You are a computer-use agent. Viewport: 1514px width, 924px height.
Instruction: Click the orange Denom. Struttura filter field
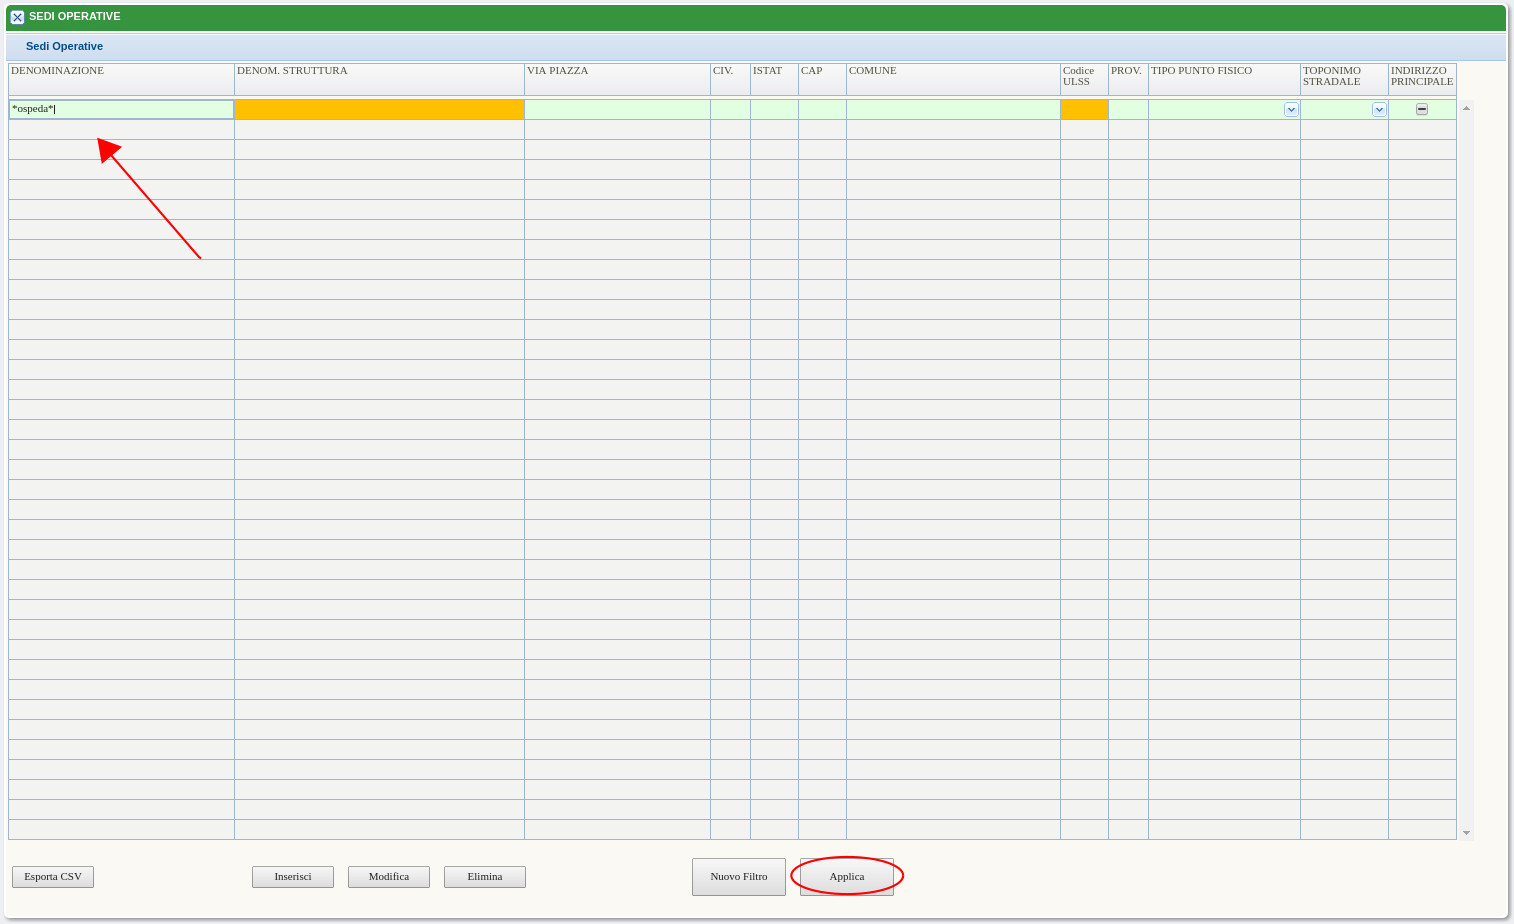[379, 110]
